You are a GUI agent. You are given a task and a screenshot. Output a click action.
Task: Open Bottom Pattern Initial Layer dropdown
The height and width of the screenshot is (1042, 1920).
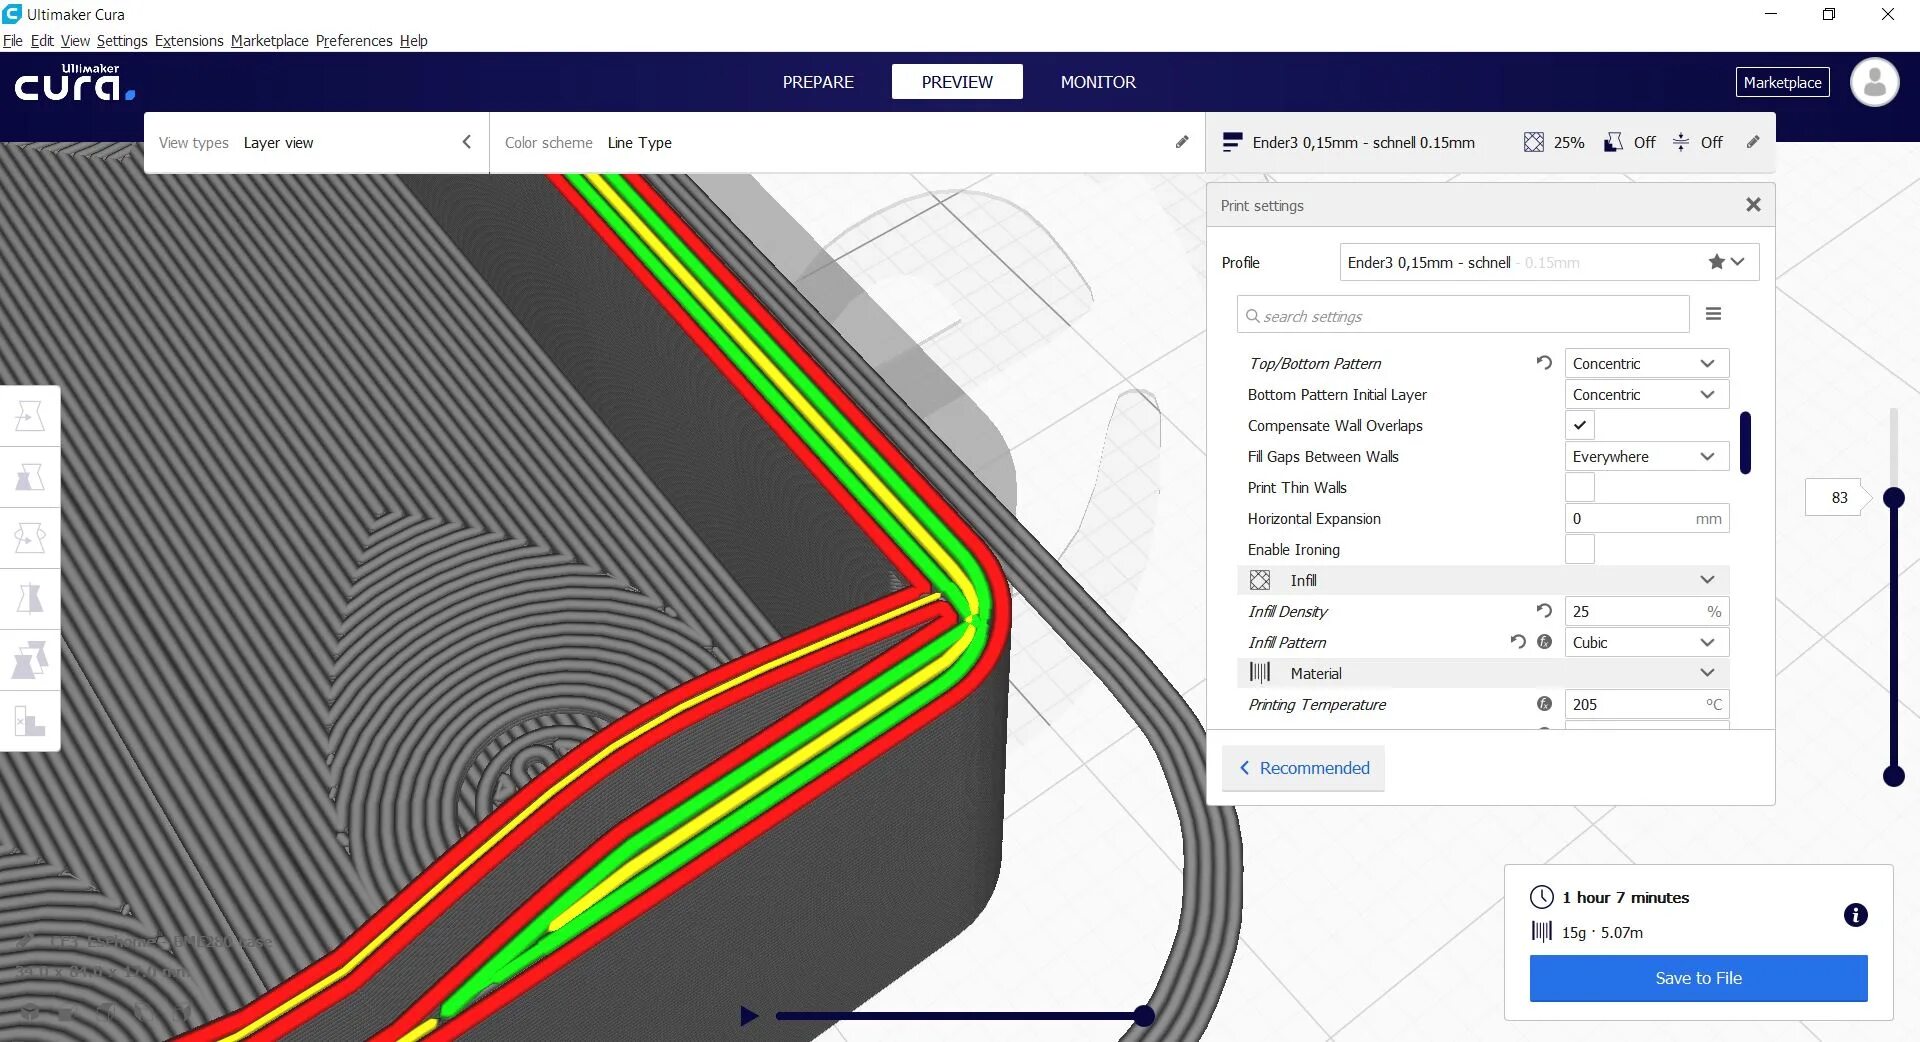tap(1646, 394)
